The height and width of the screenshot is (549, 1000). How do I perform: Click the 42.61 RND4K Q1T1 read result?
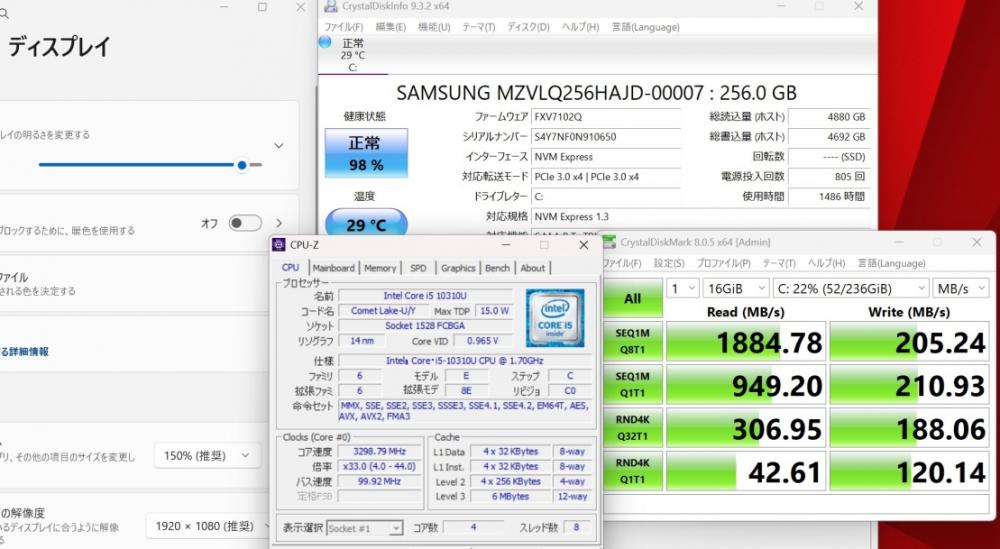746,472
